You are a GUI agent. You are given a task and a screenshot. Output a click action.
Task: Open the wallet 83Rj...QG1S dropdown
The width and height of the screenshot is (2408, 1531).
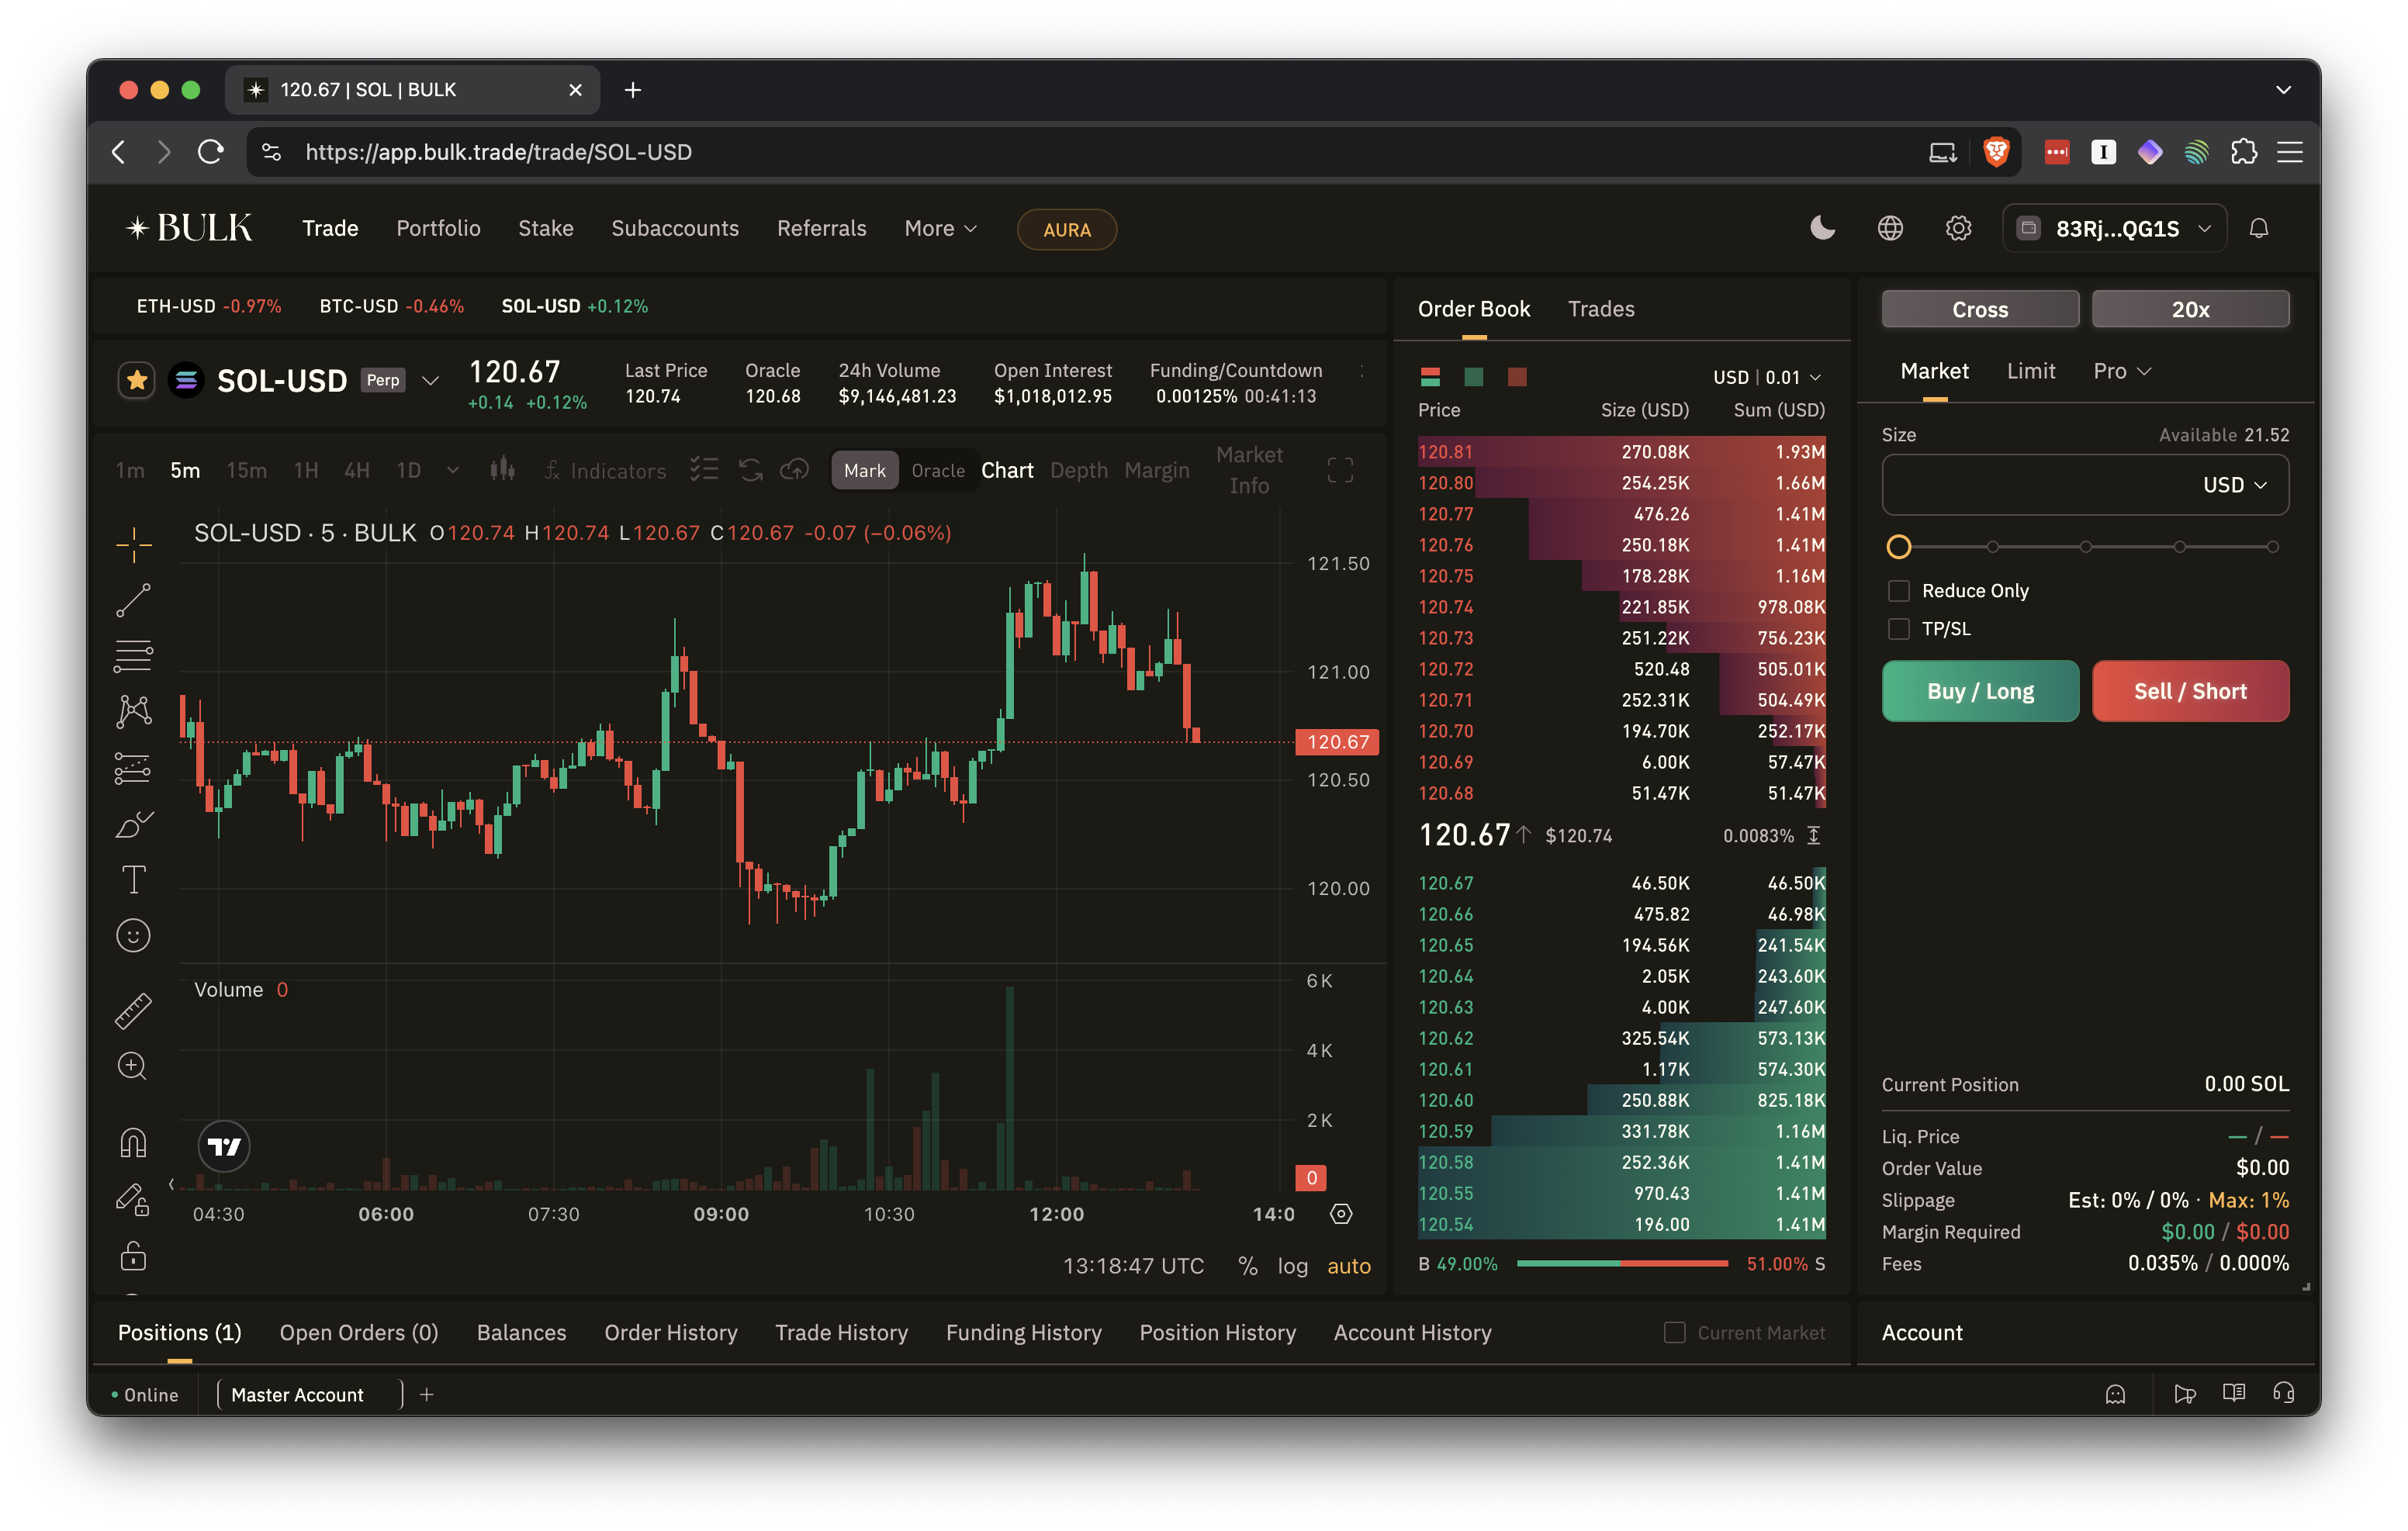pos(2114,229)
